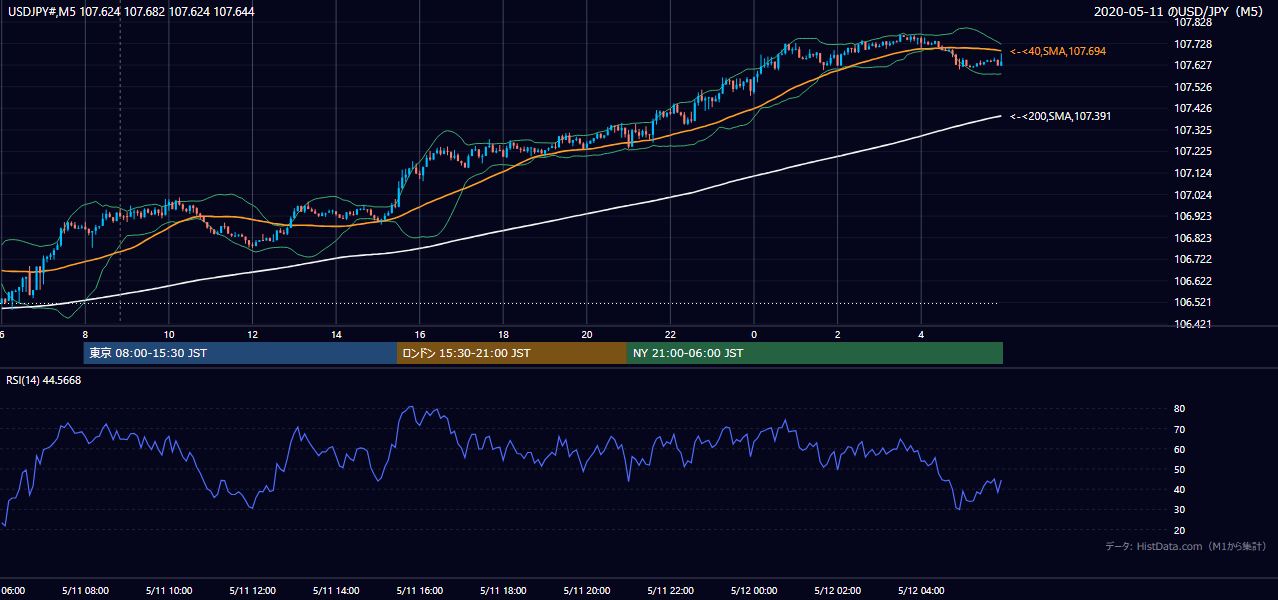The width and height of the screenshot is (1278, 600).
Task: Click hour tick 10 under price chart
Action: 169,335
